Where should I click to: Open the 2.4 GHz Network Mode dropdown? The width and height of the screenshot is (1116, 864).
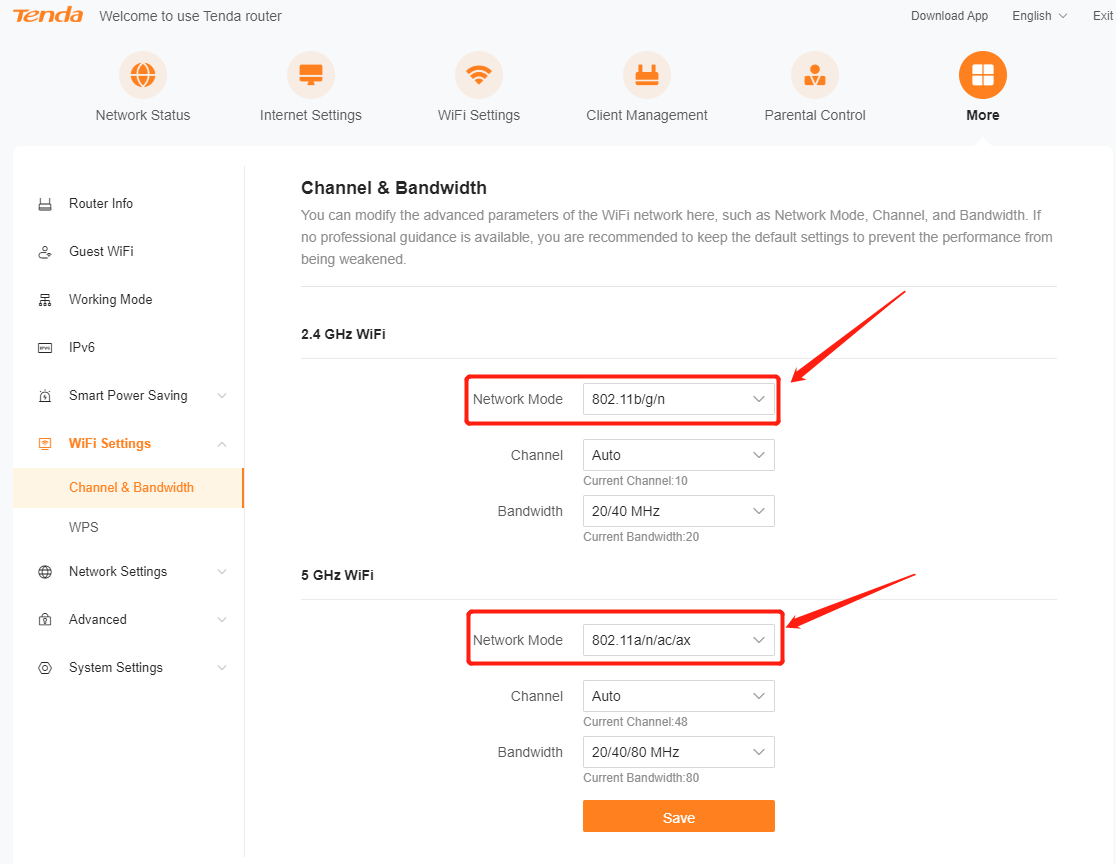[x=678, y=399]
